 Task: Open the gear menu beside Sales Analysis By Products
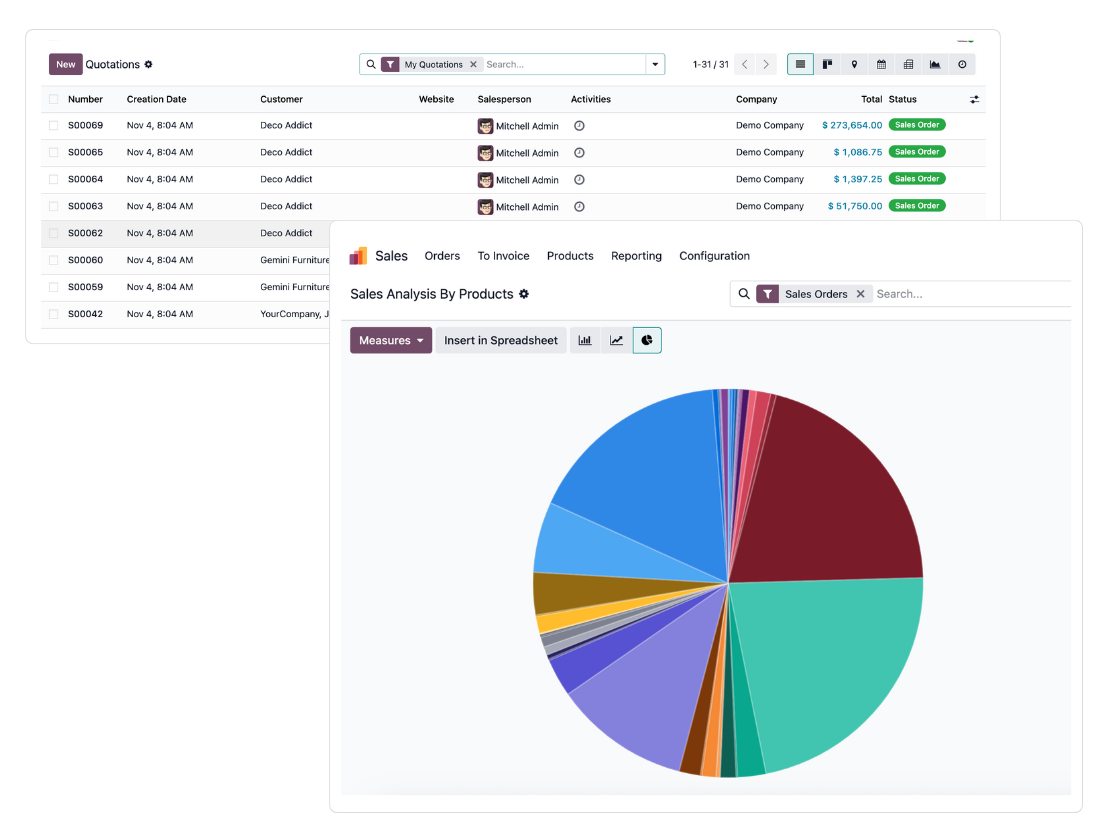pyautogui.click(x=524, y=294)
